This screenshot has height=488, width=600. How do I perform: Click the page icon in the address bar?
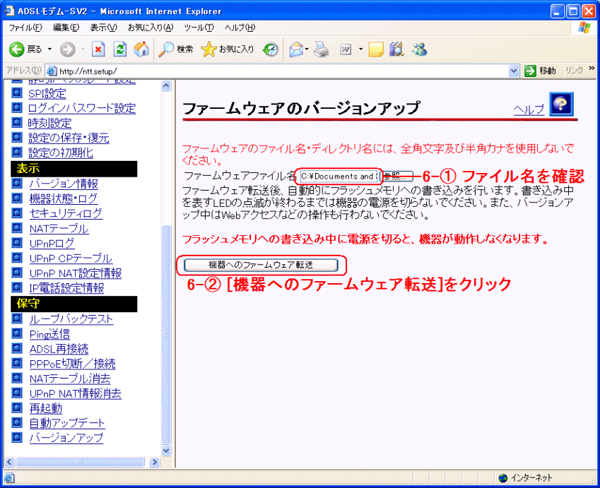pos(51,71)
